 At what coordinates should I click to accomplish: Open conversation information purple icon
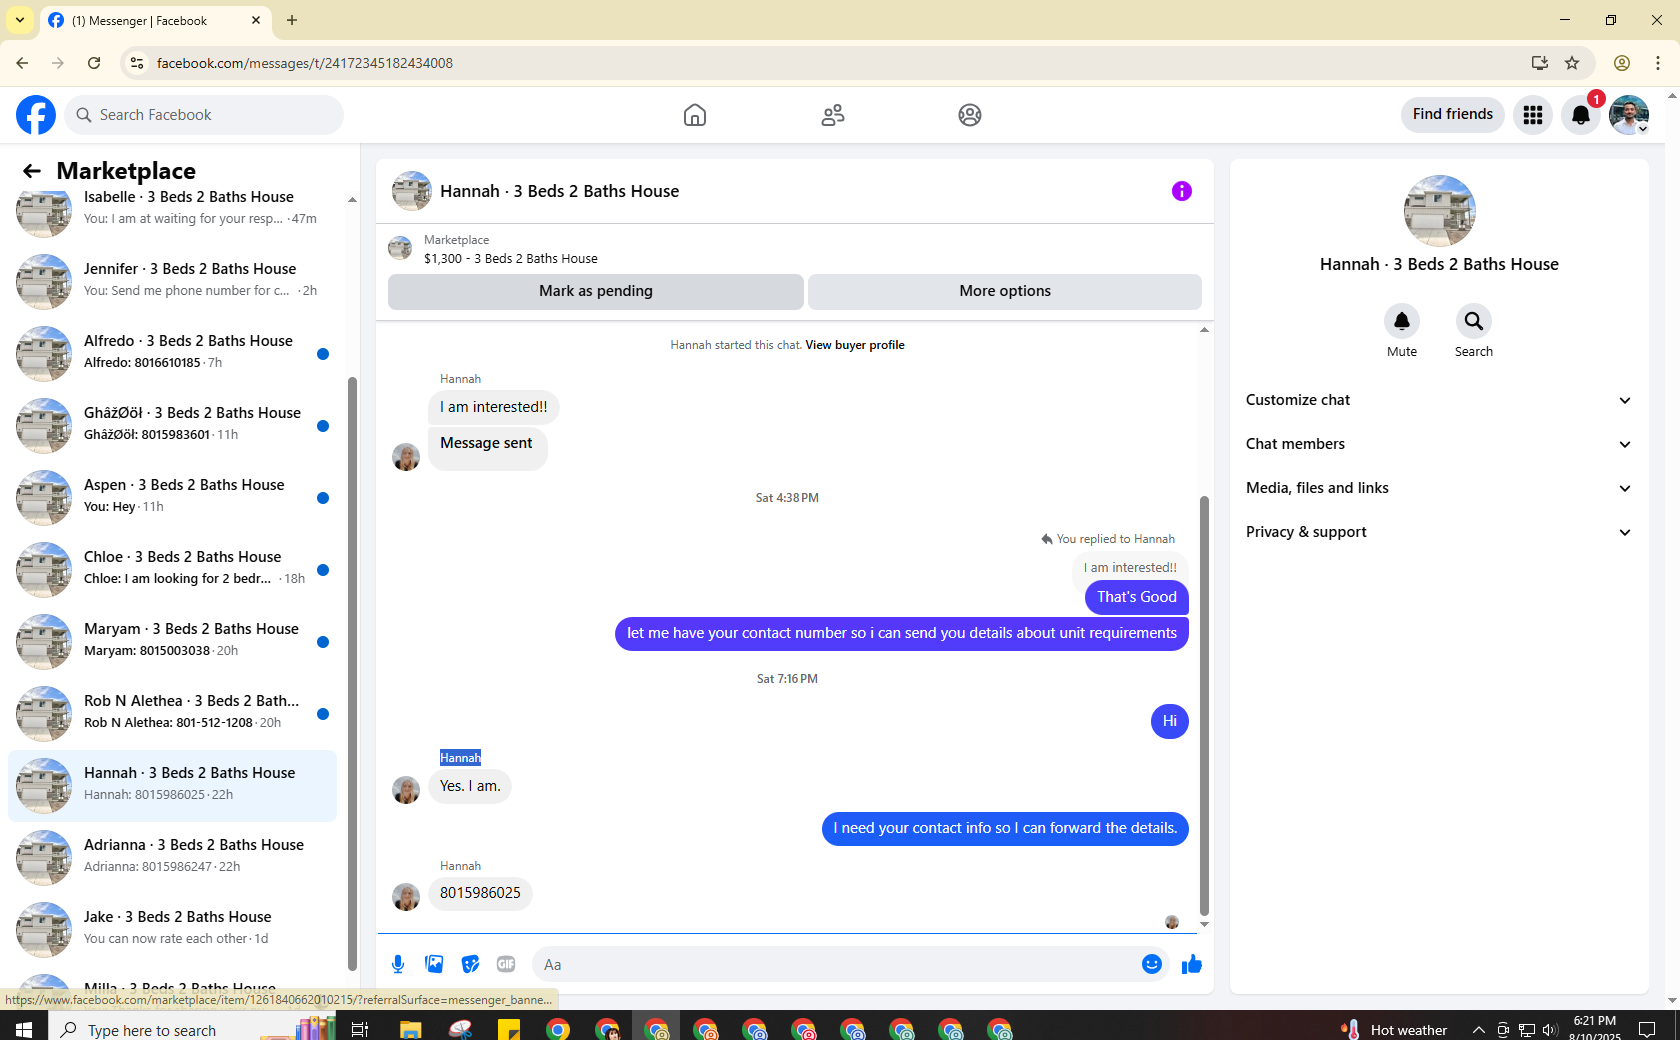[x=1182, y=191]
